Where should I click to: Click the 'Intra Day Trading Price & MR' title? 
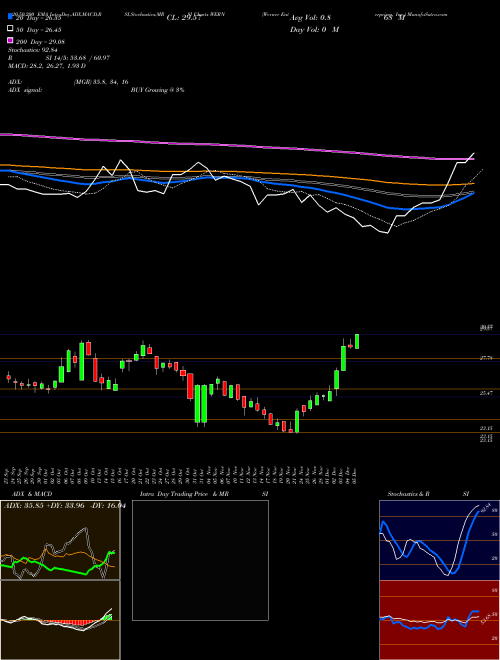(x=184, y=494)
